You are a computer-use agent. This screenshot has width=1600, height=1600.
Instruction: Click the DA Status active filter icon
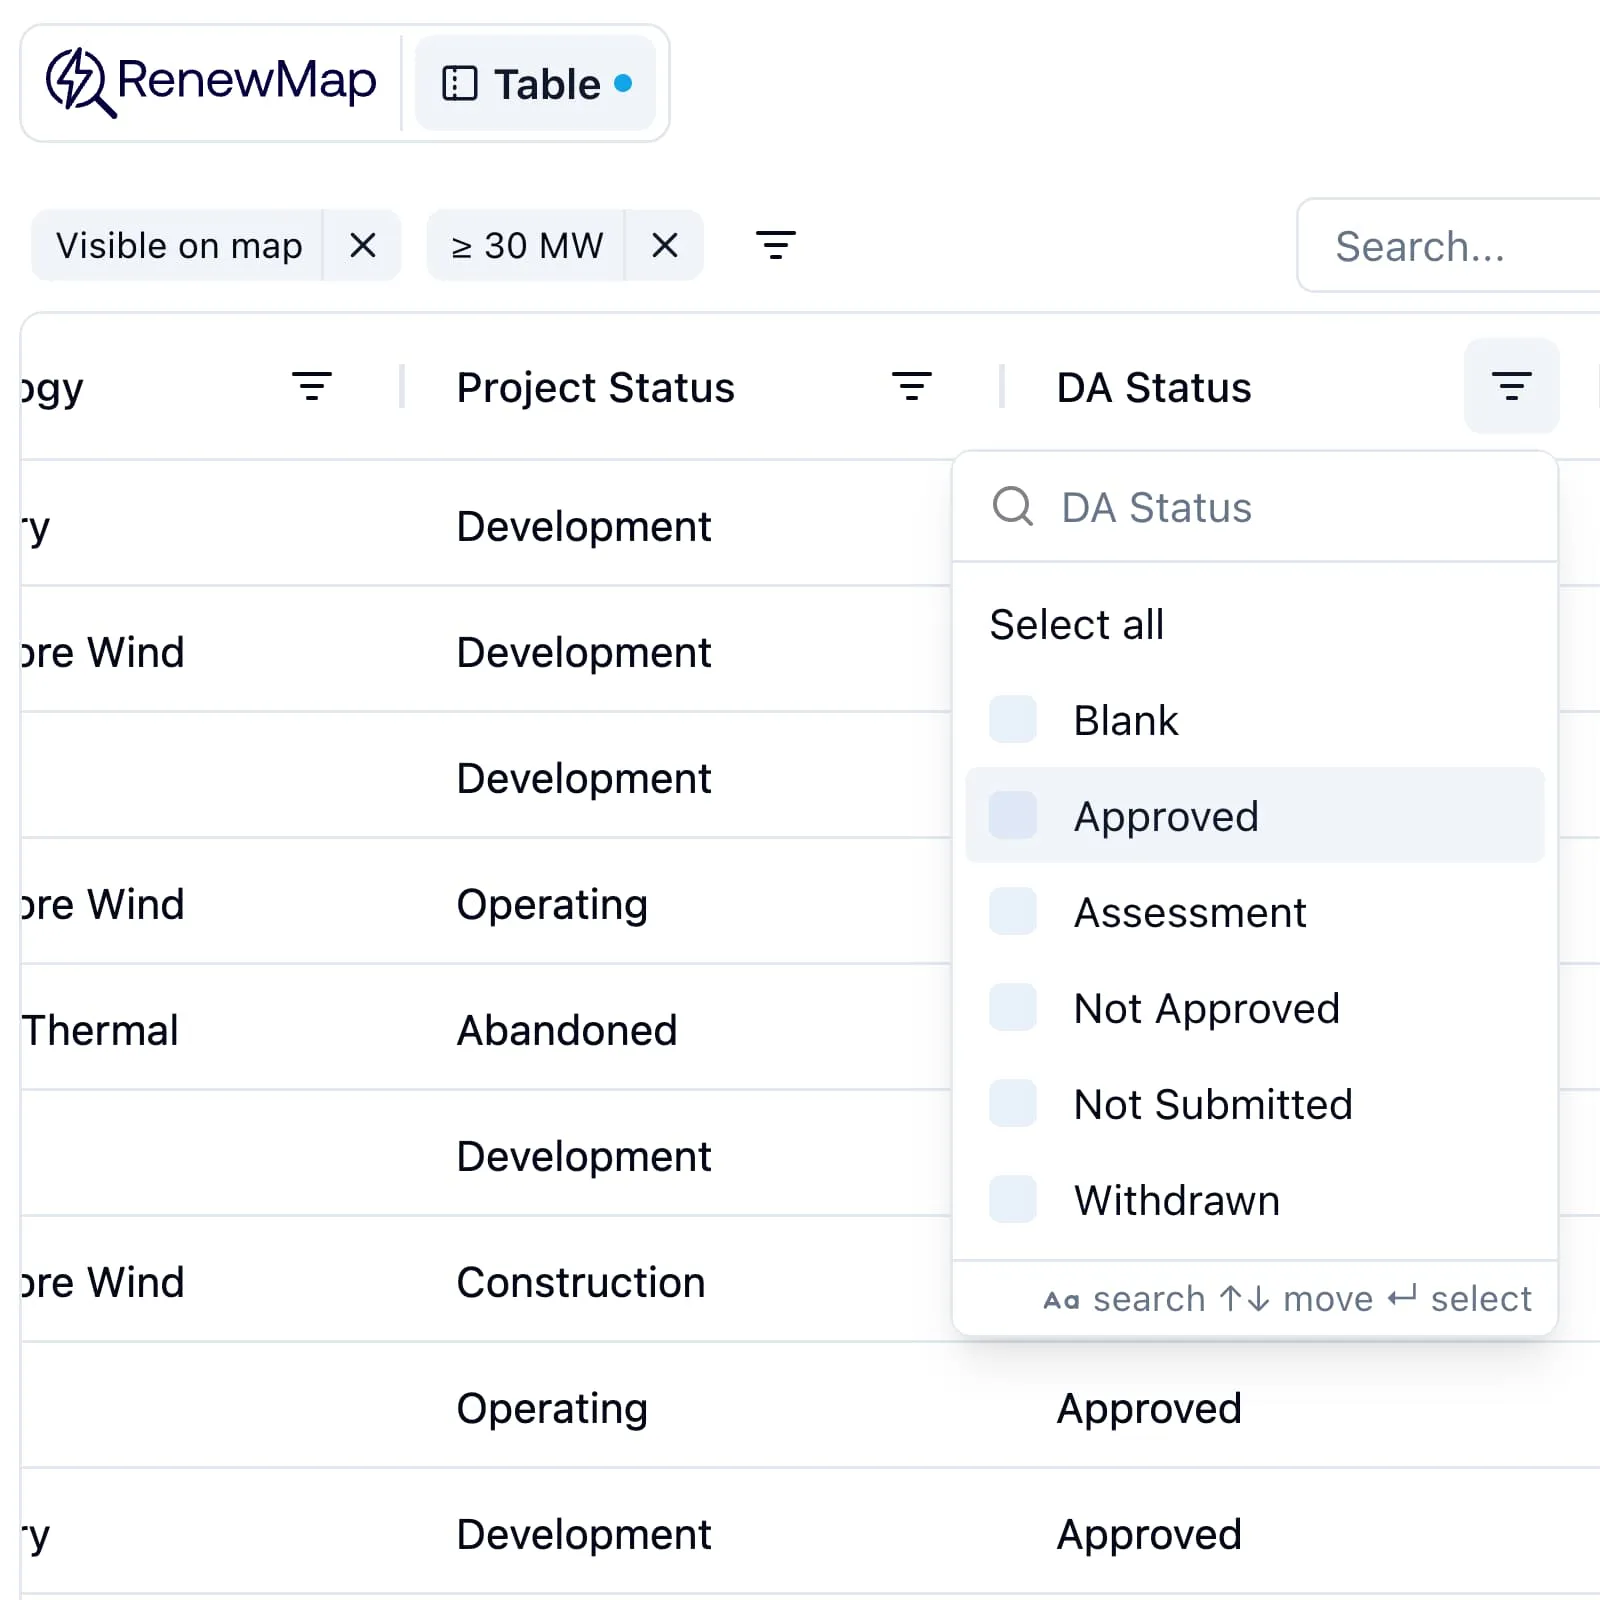point(1511,385)
